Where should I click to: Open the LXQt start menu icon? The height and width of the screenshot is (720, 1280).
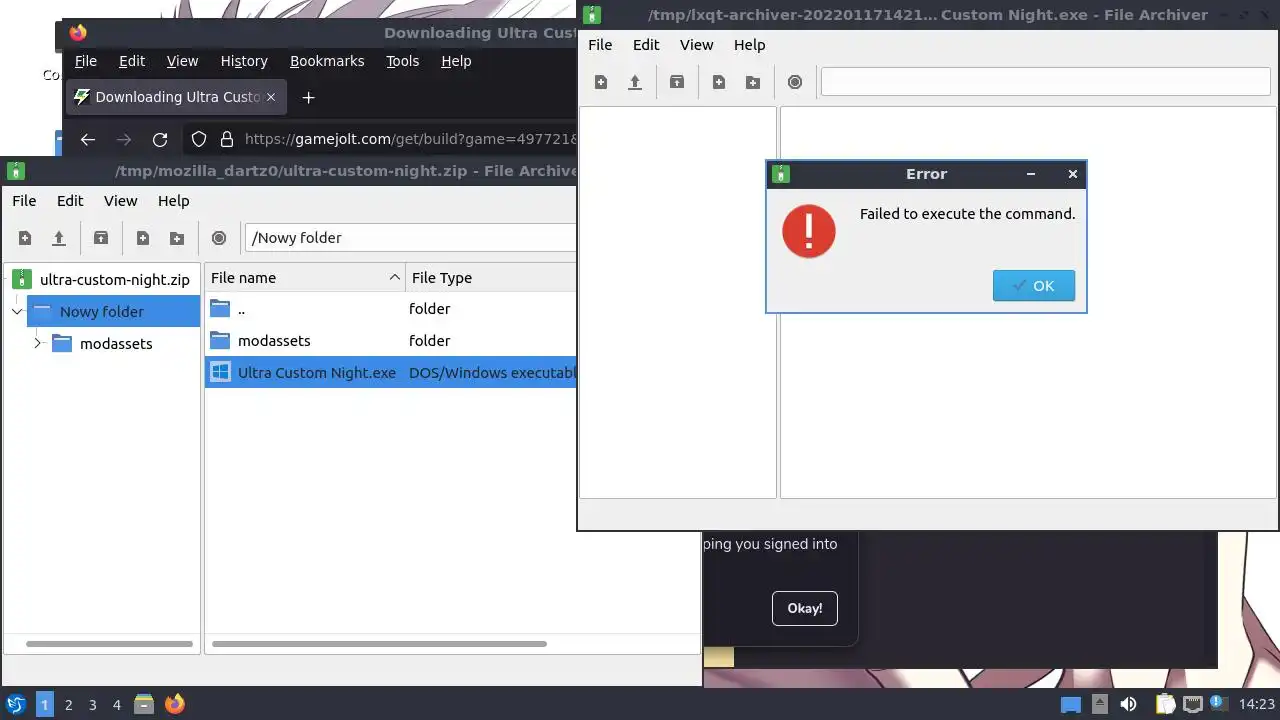tap(15, 705)
